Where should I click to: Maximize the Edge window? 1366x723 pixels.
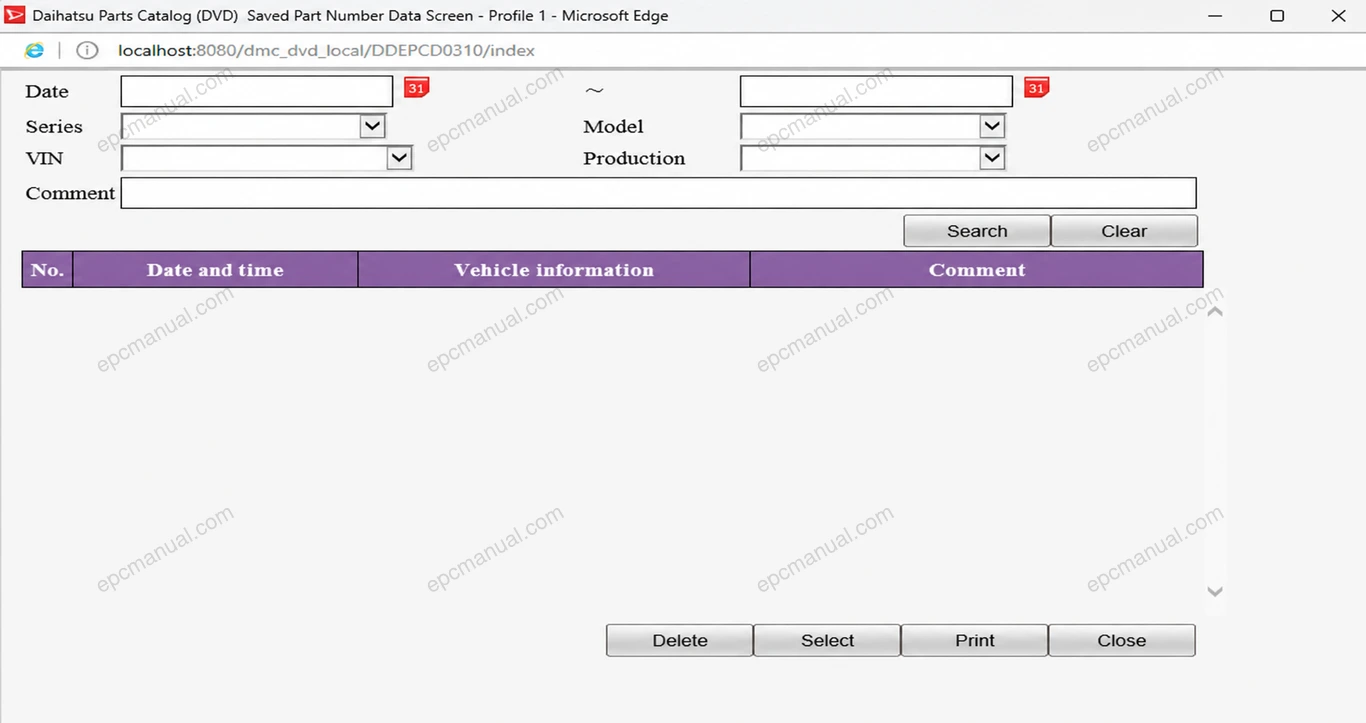pos(1277,16)
